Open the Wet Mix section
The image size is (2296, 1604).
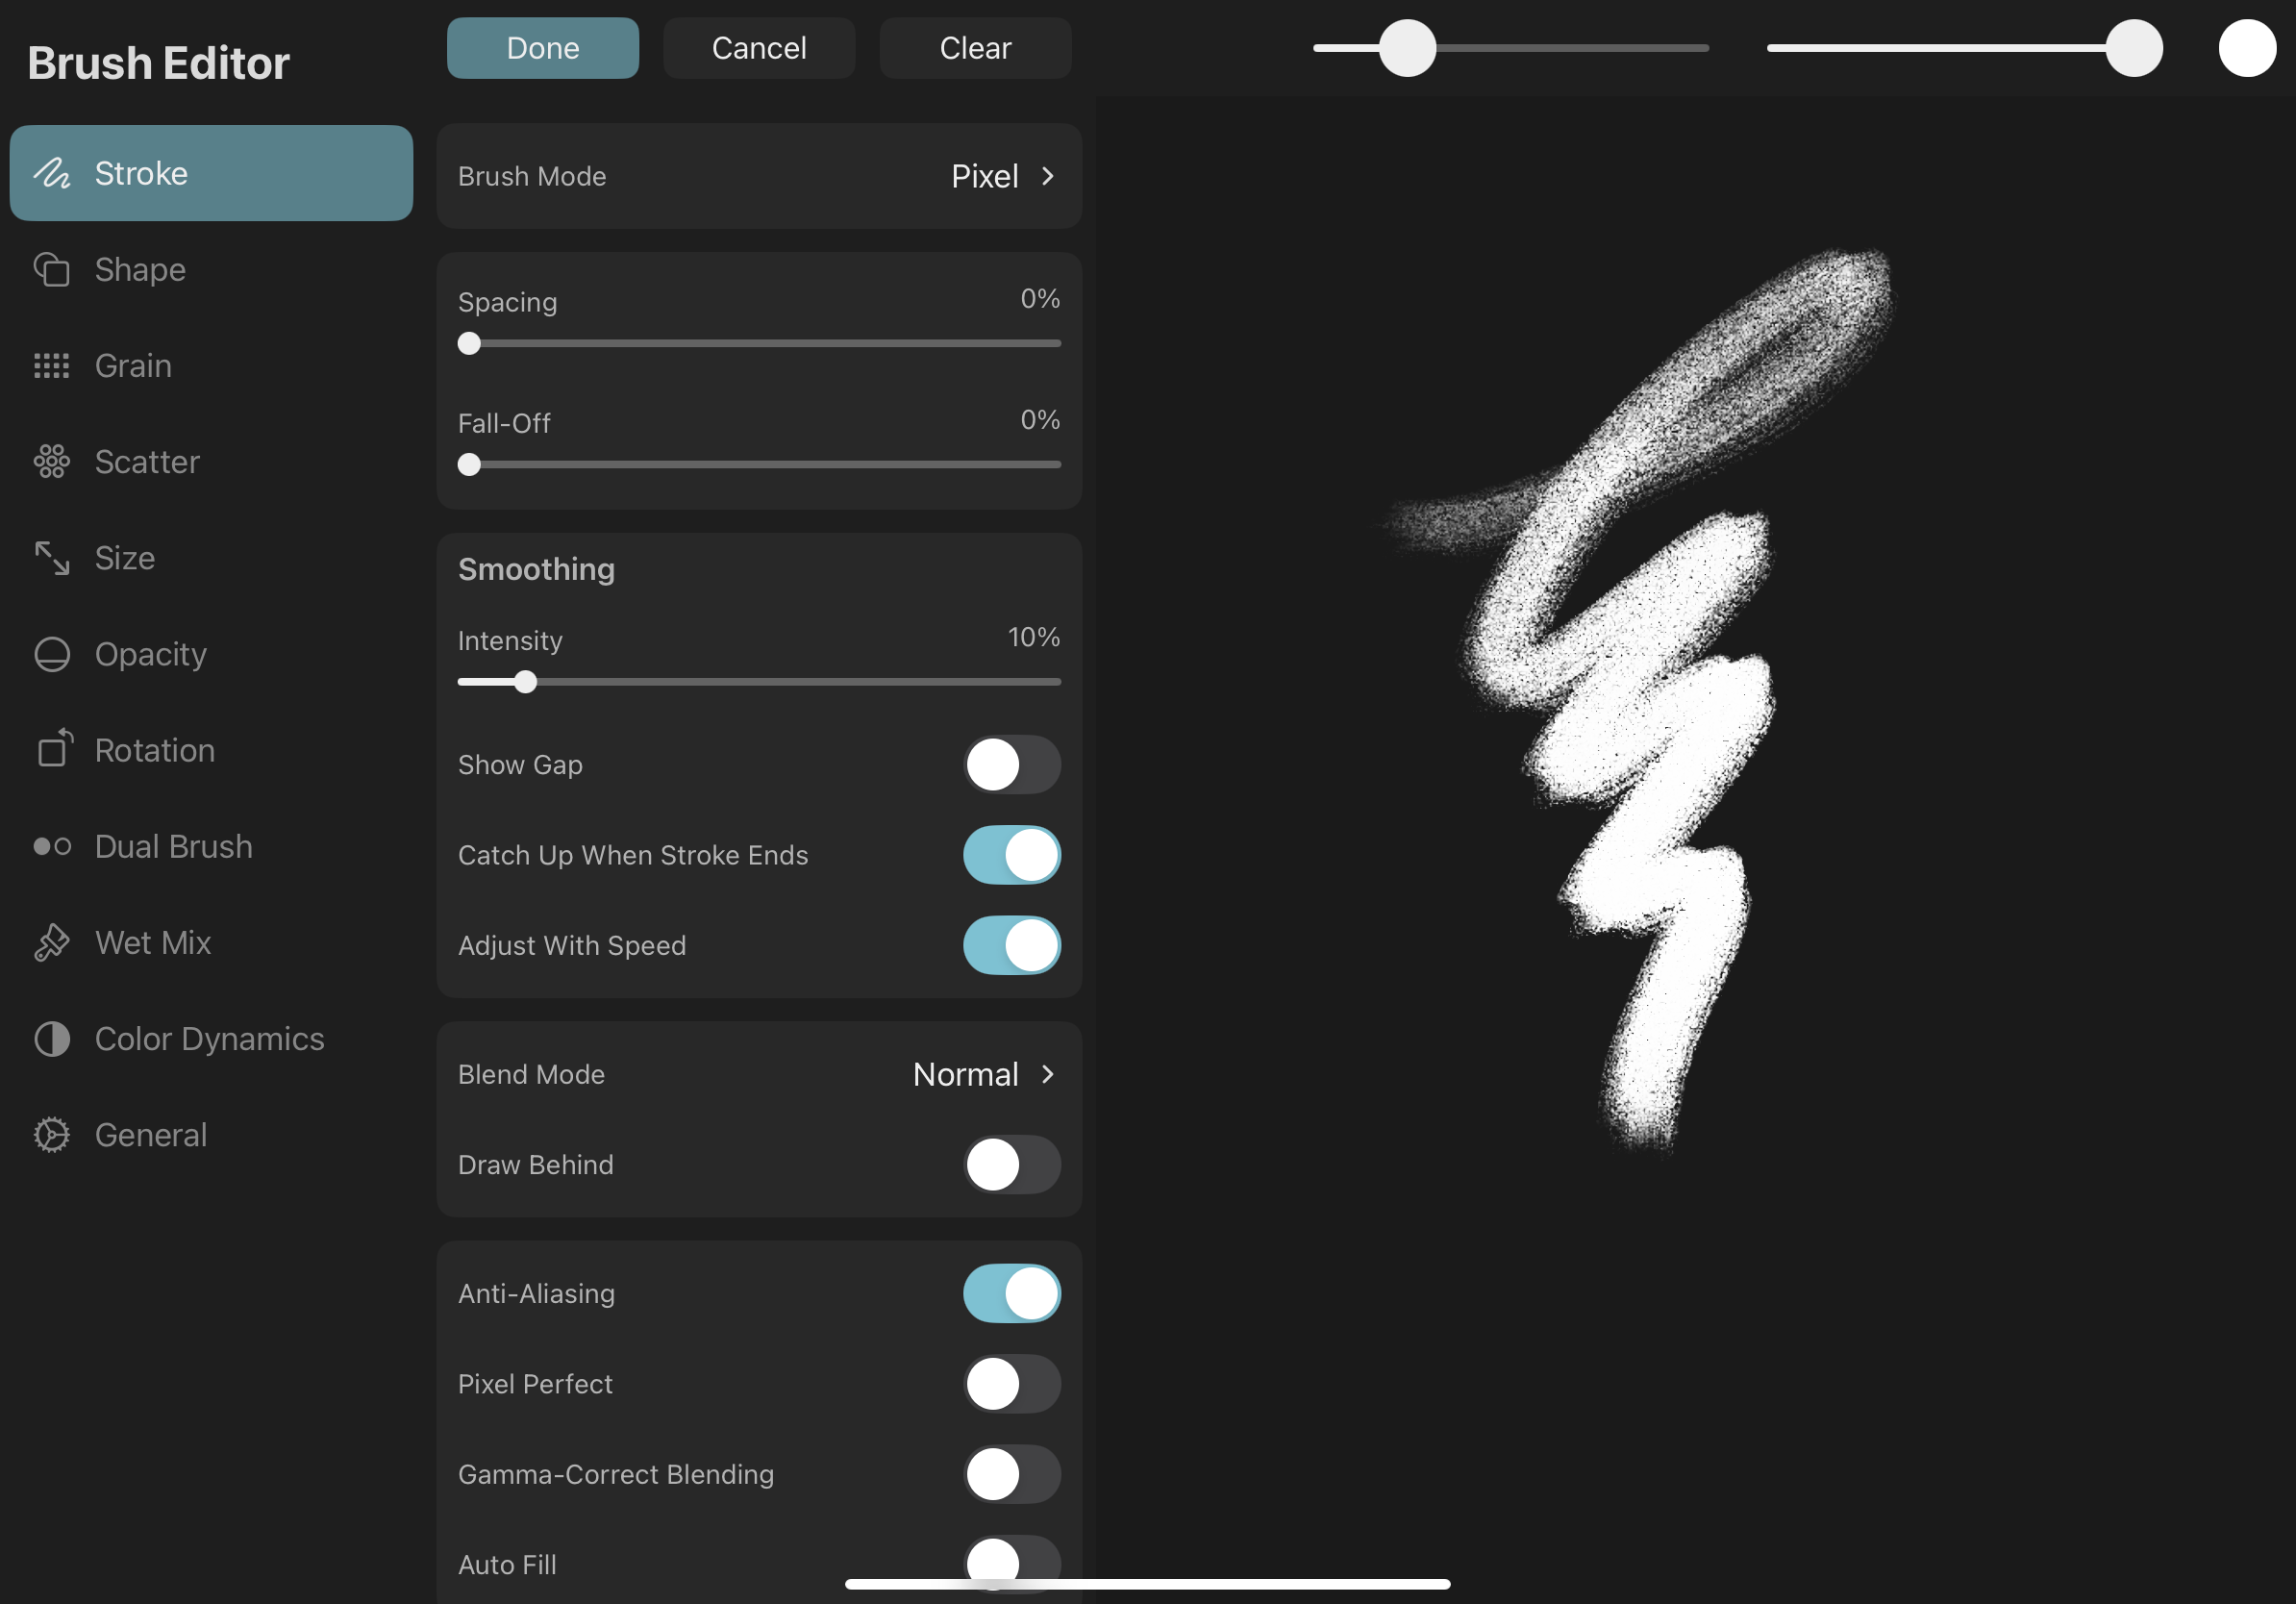211,942
